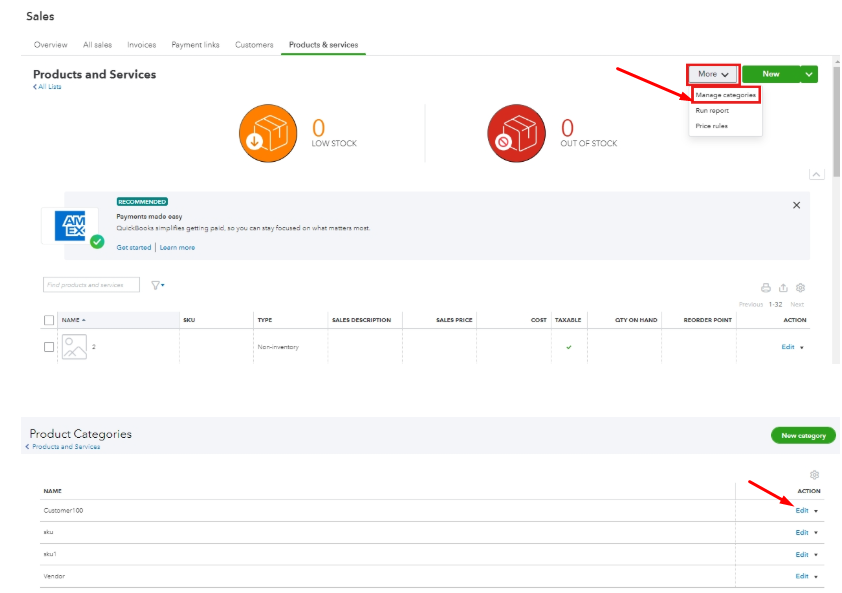Click the green New button
Screen dimensions: 842x593
click(771, 74)
